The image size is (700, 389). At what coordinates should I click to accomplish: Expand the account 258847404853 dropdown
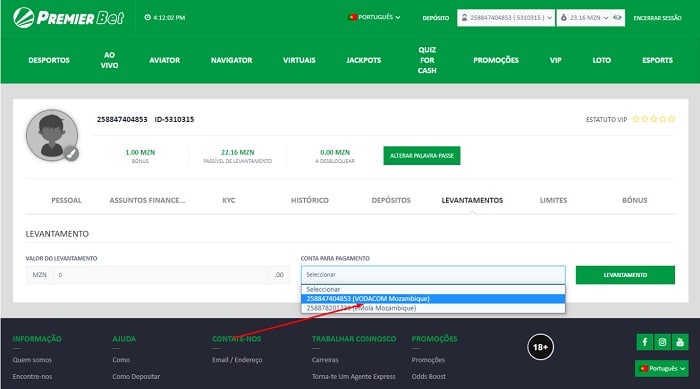tap(506, 18)
